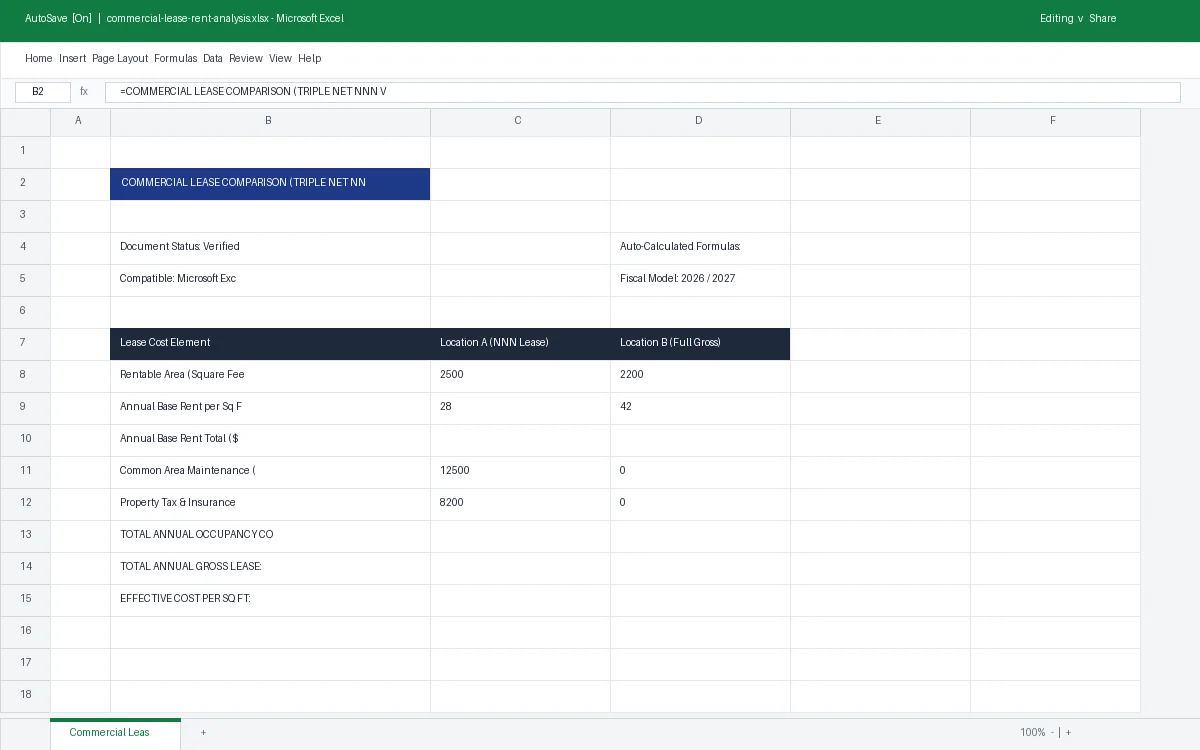
Task: Click the Share button
Action: pyautogui.click(x=1103, y=19)
